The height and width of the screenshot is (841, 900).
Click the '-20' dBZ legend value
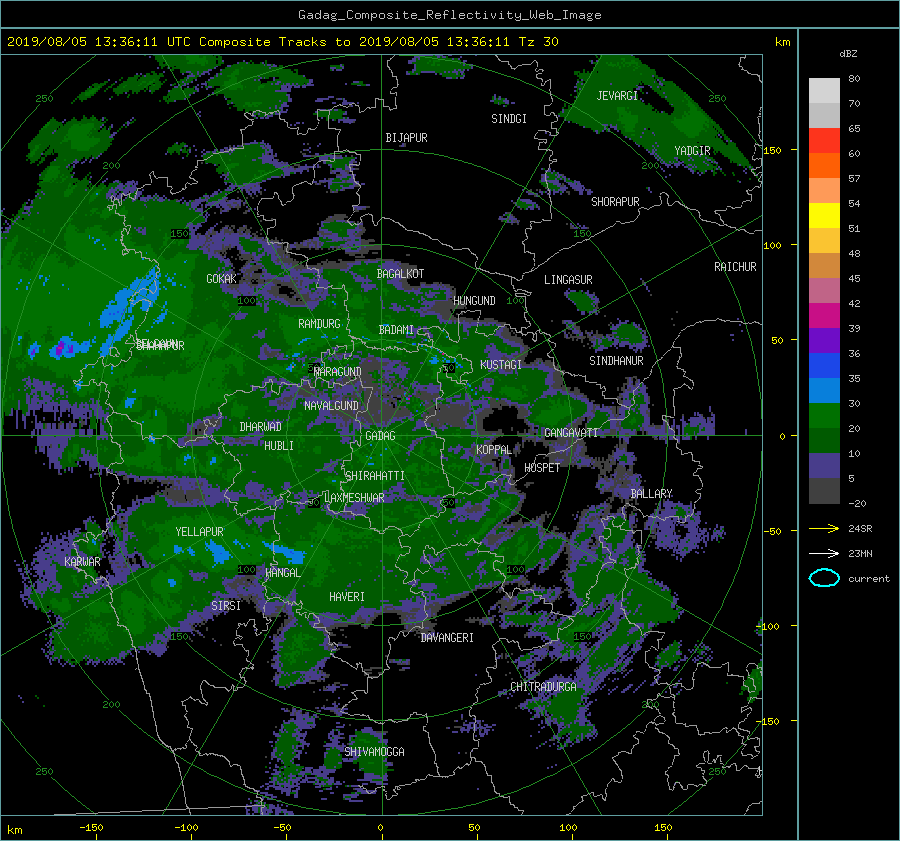click(x=856, y=503)
